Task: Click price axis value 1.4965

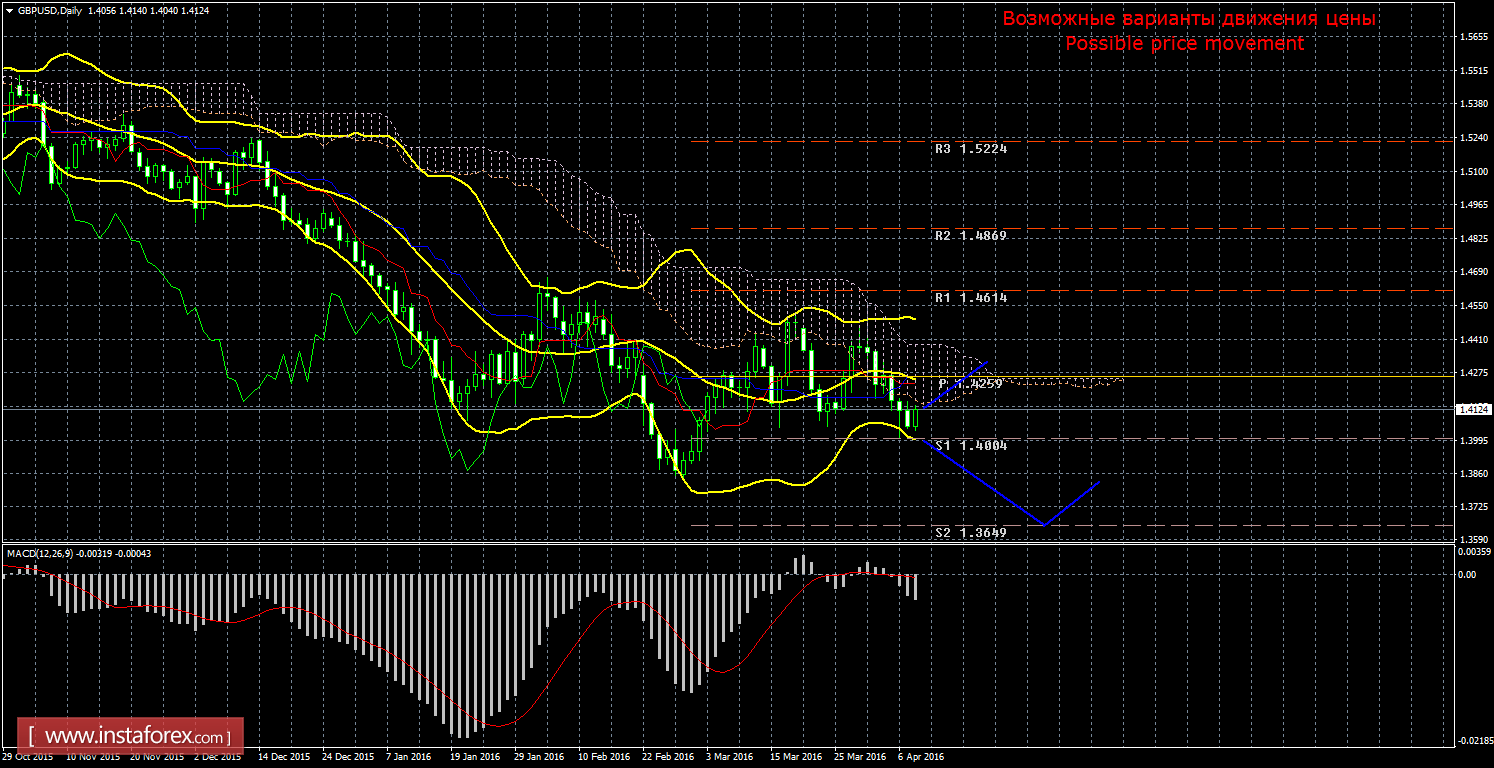Action: (x=1474, y=205)
